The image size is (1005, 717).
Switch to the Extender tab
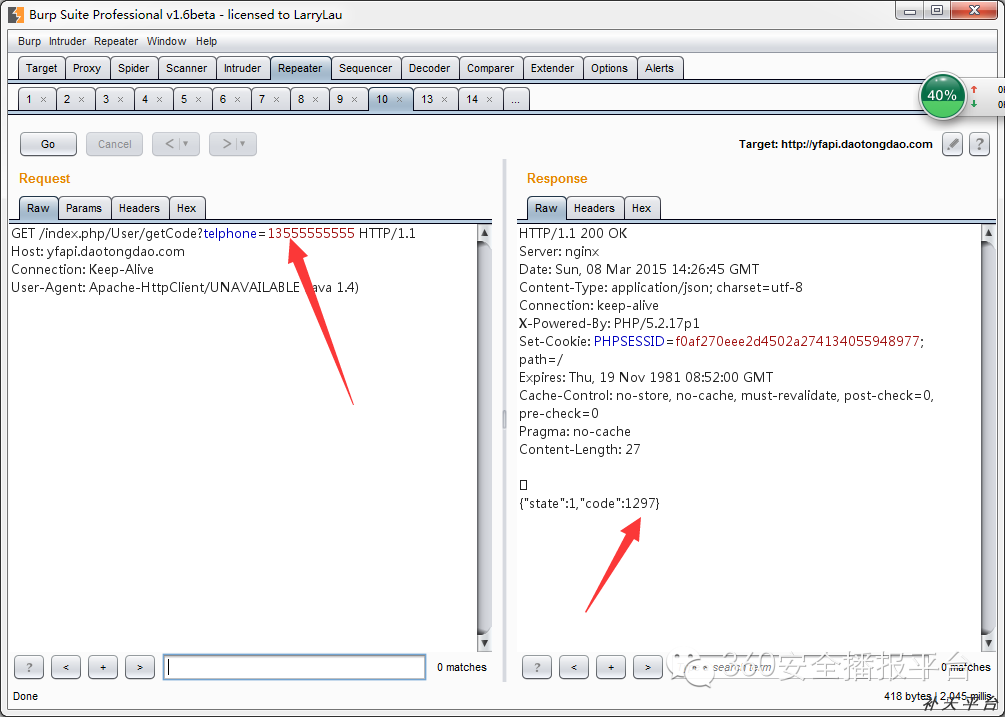coord(552,68)
